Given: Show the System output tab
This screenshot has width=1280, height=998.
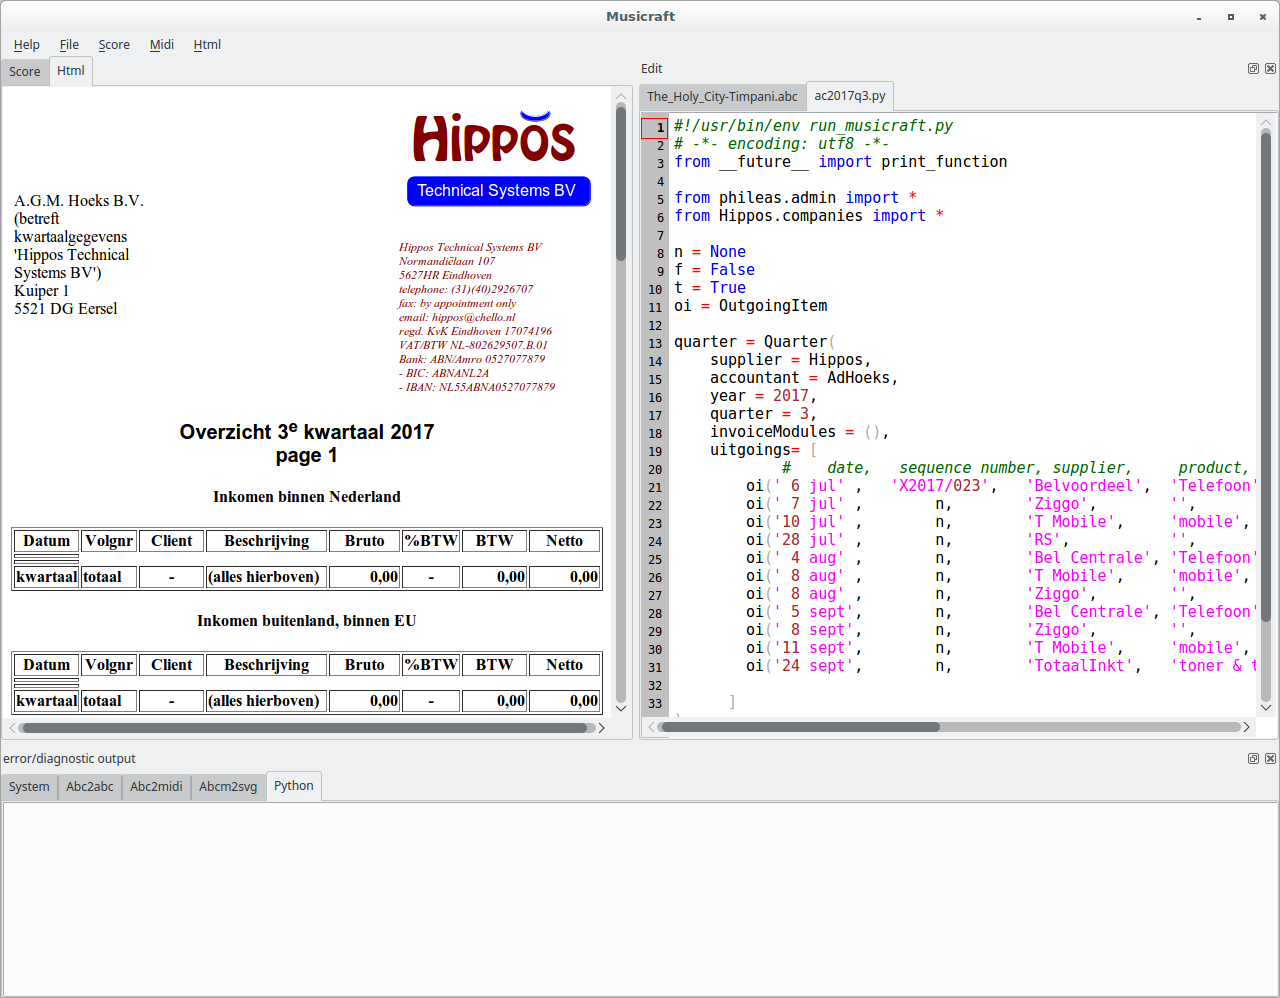Looking at the screenshot, I should [29, 787].
